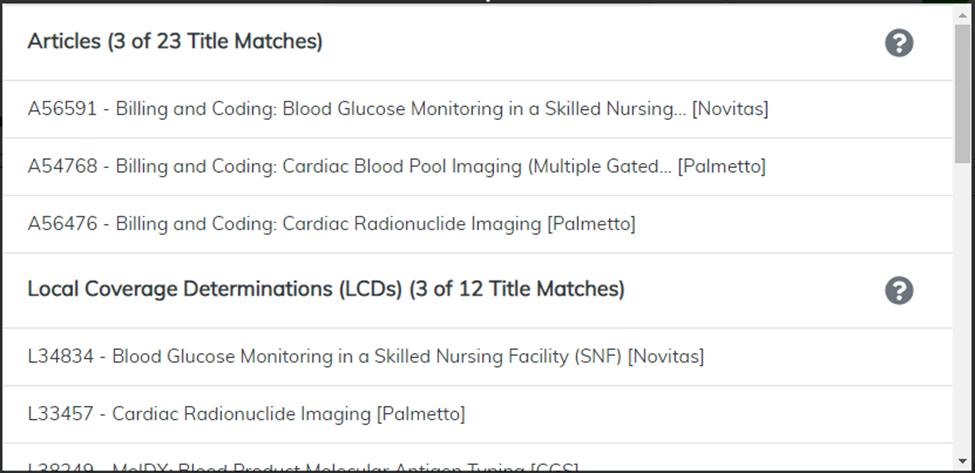This screenshot has width=975, height=473.
Task: Click the [Novitas] tag on LCD L34834
Action: [665, 356]
